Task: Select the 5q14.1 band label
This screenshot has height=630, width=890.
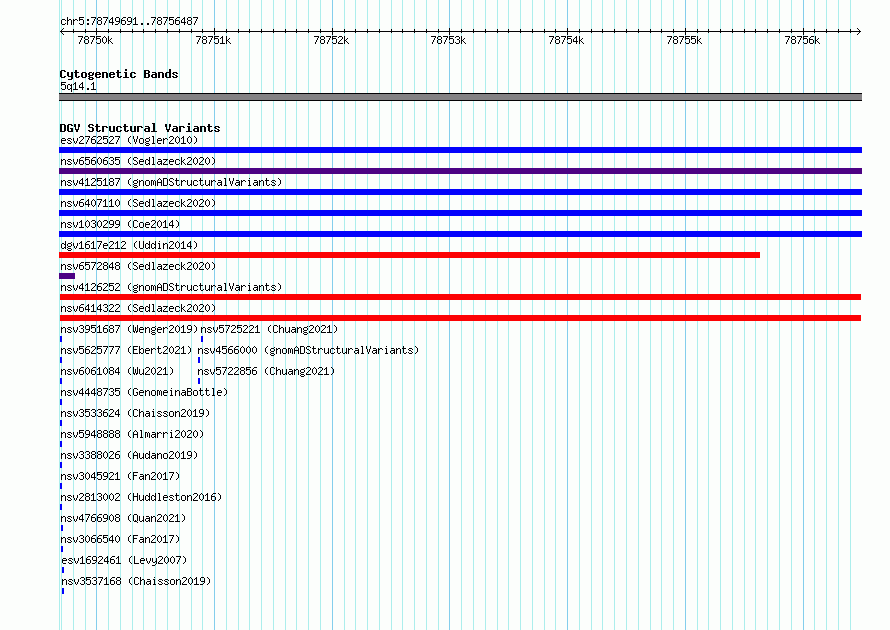Action: 78,86
